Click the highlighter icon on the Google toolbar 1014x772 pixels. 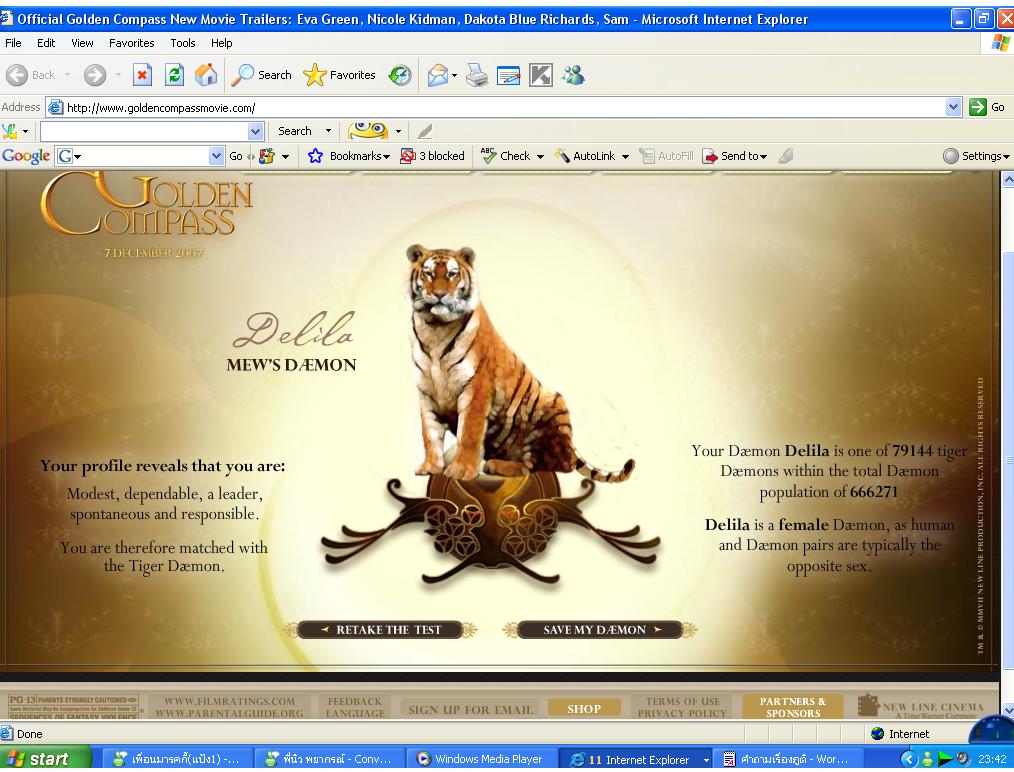coord(786,156)
